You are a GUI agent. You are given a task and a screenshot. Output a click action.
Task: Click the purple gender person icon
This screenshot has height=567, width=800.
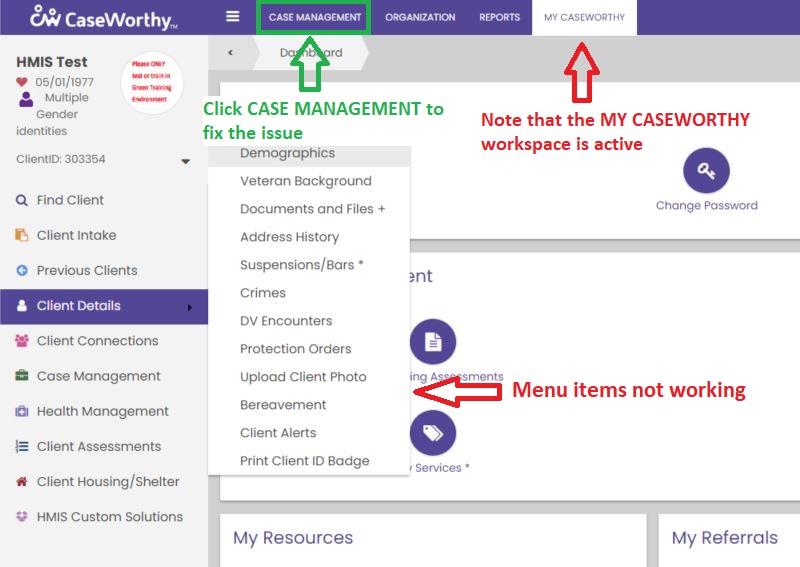[26, 99]
